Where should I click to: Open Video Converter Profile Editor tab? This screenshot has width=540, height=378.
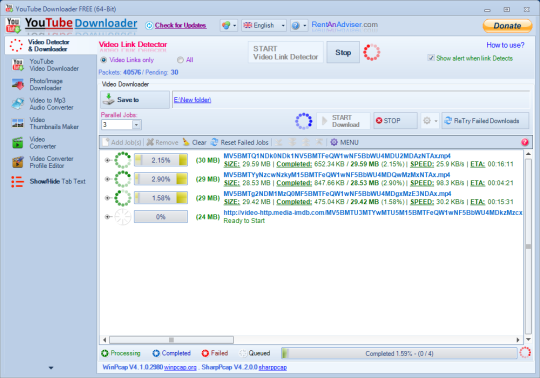(x=51, y=162)
